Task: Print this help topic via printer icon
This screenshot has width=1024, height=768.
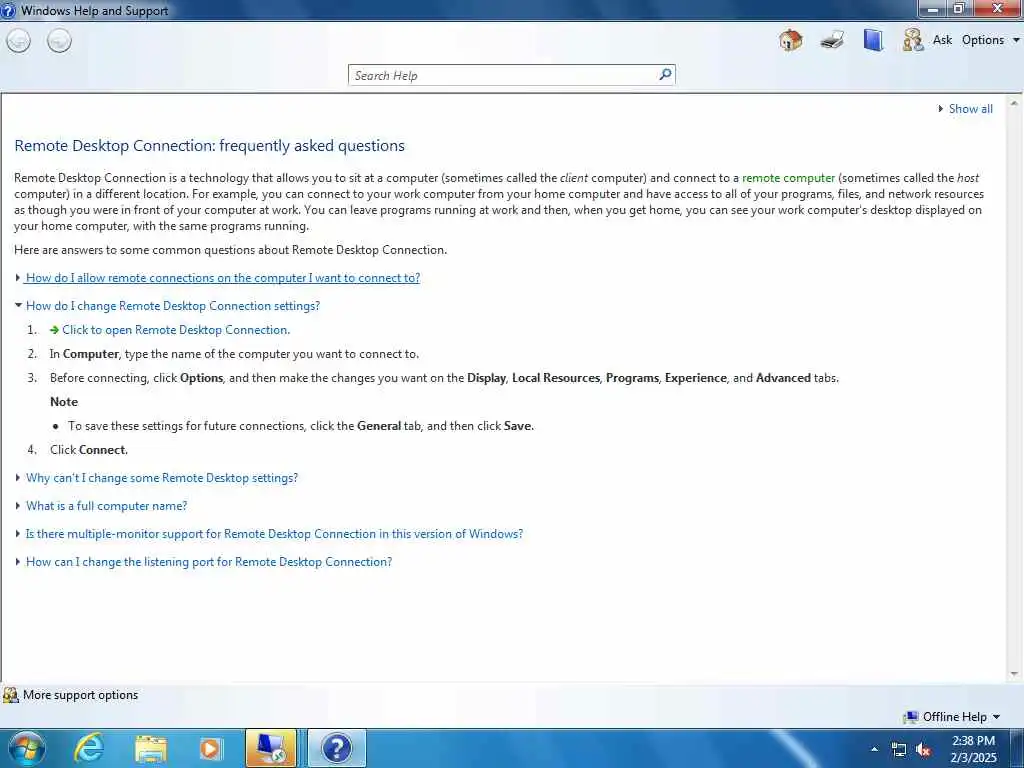Action: [x=832, y=40]
